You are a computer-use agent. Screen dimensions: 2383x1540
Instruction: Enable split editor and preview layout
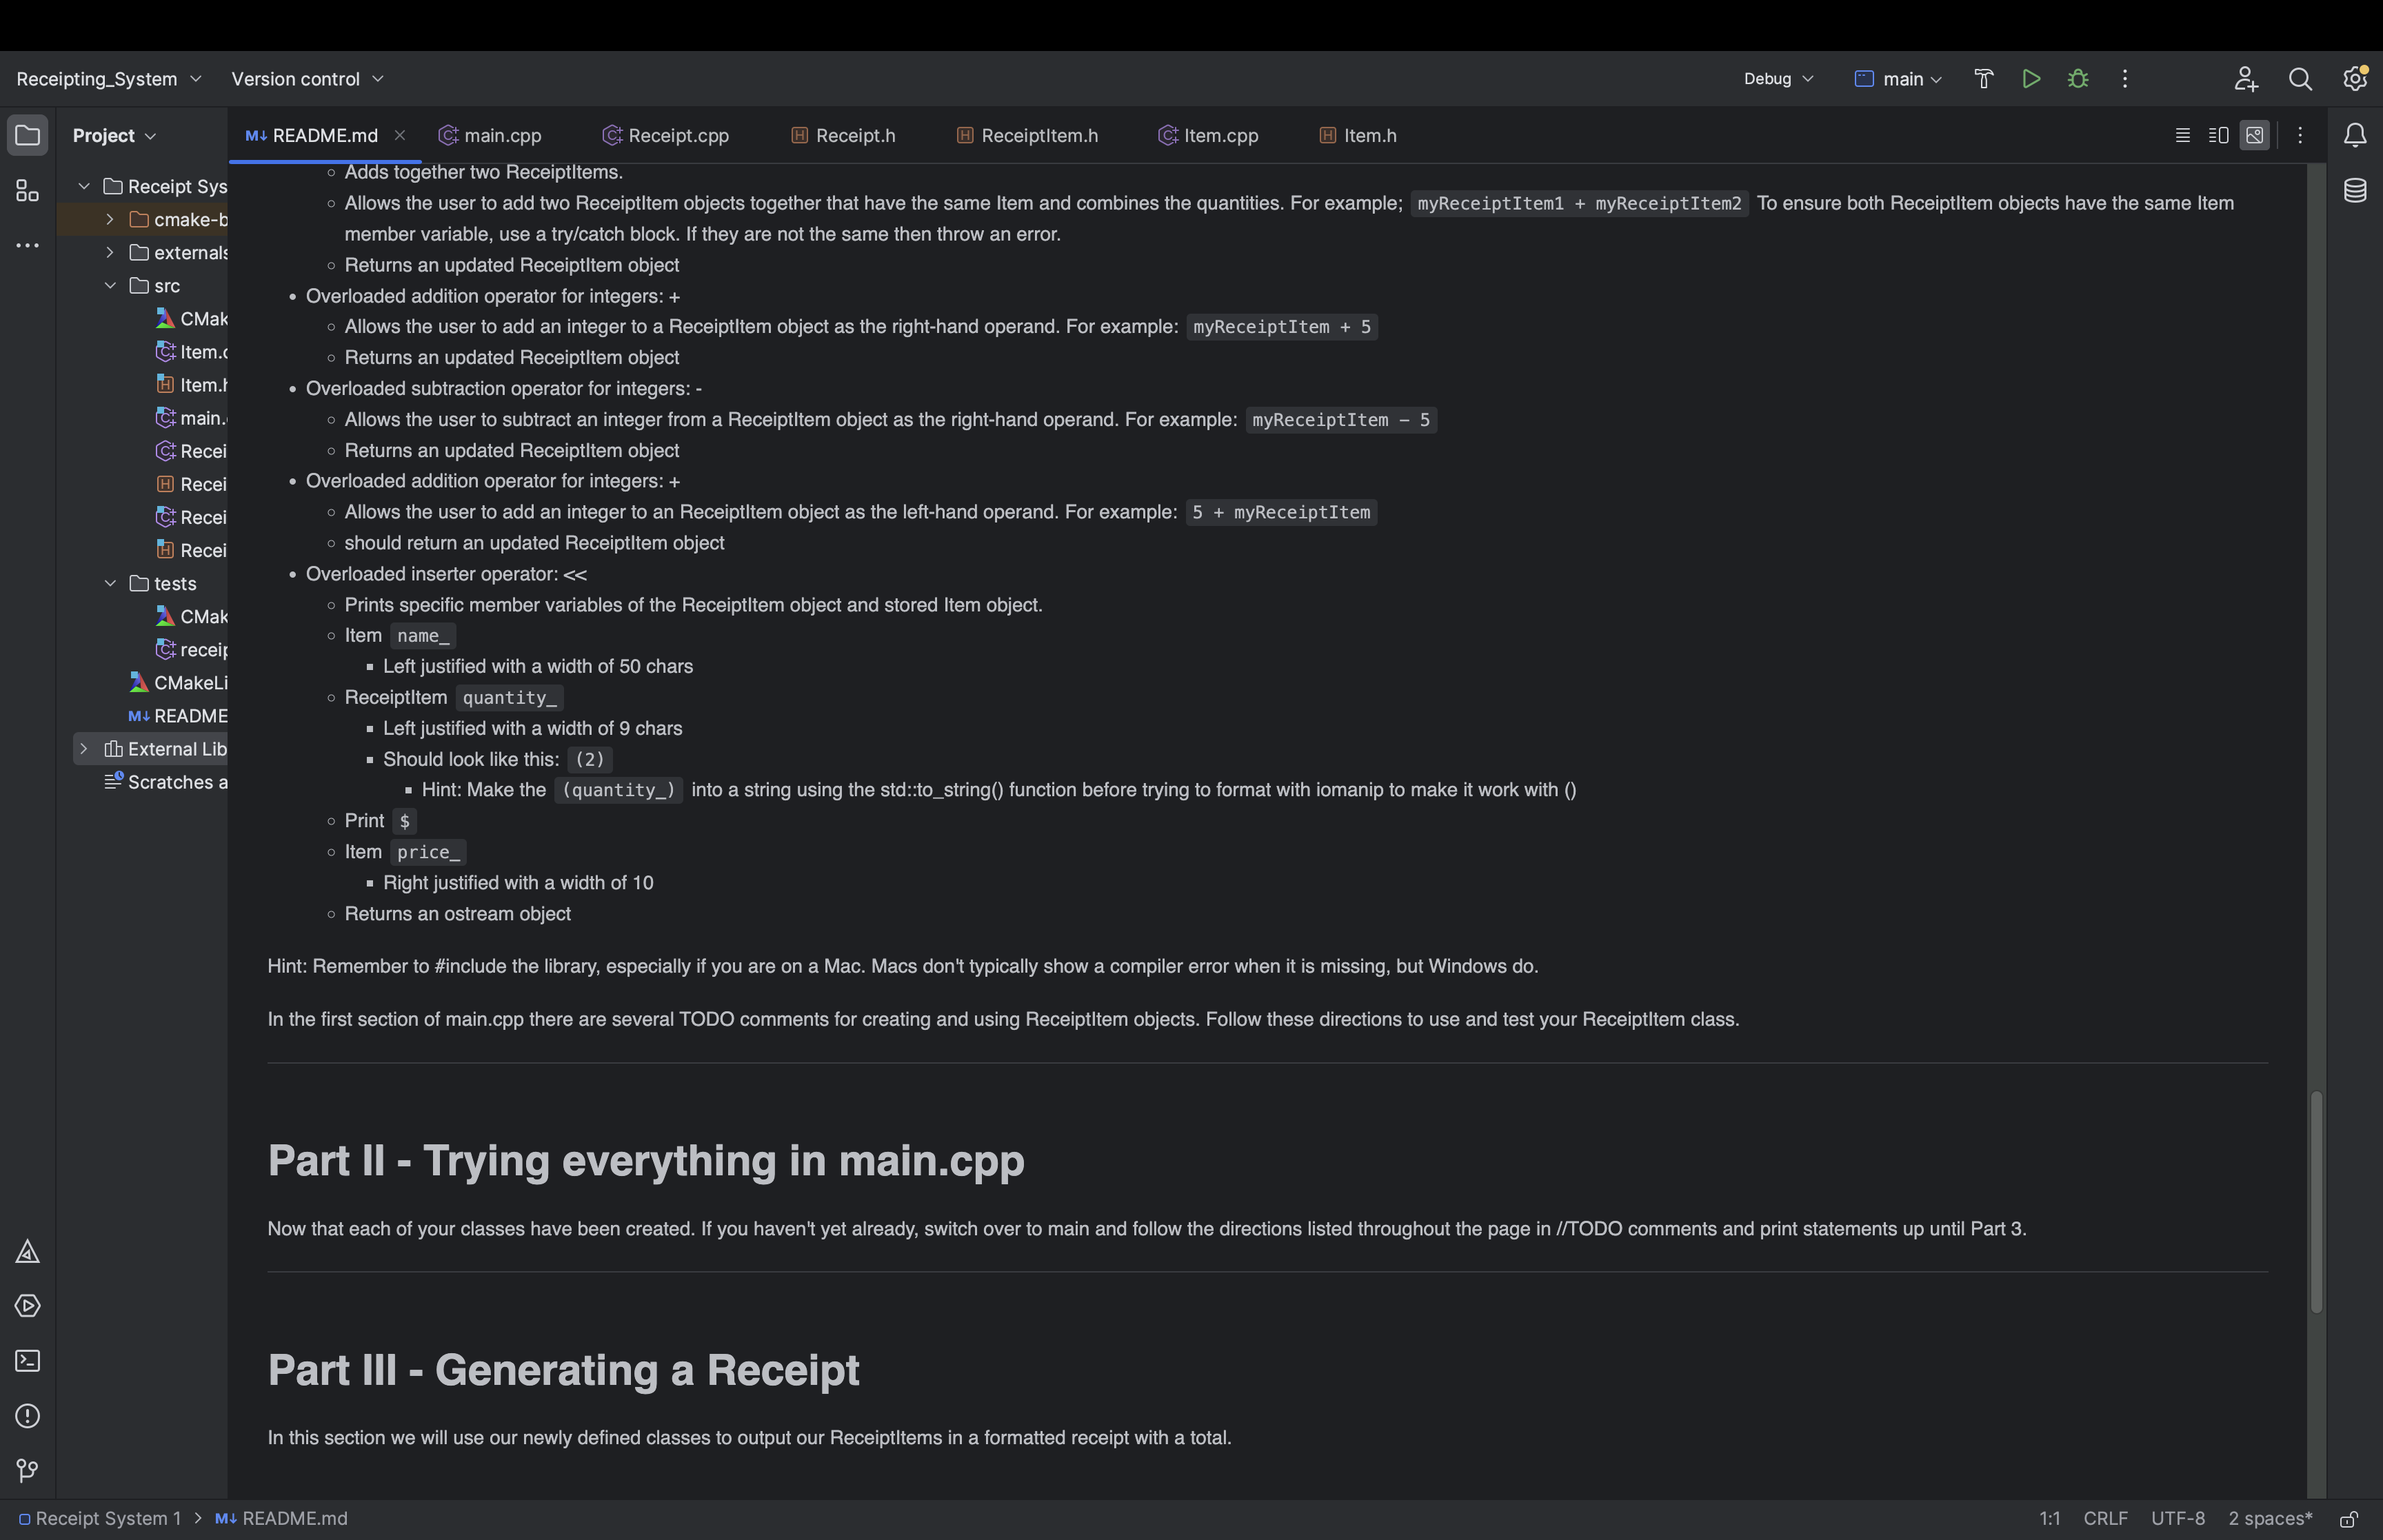coord(2218,135)
